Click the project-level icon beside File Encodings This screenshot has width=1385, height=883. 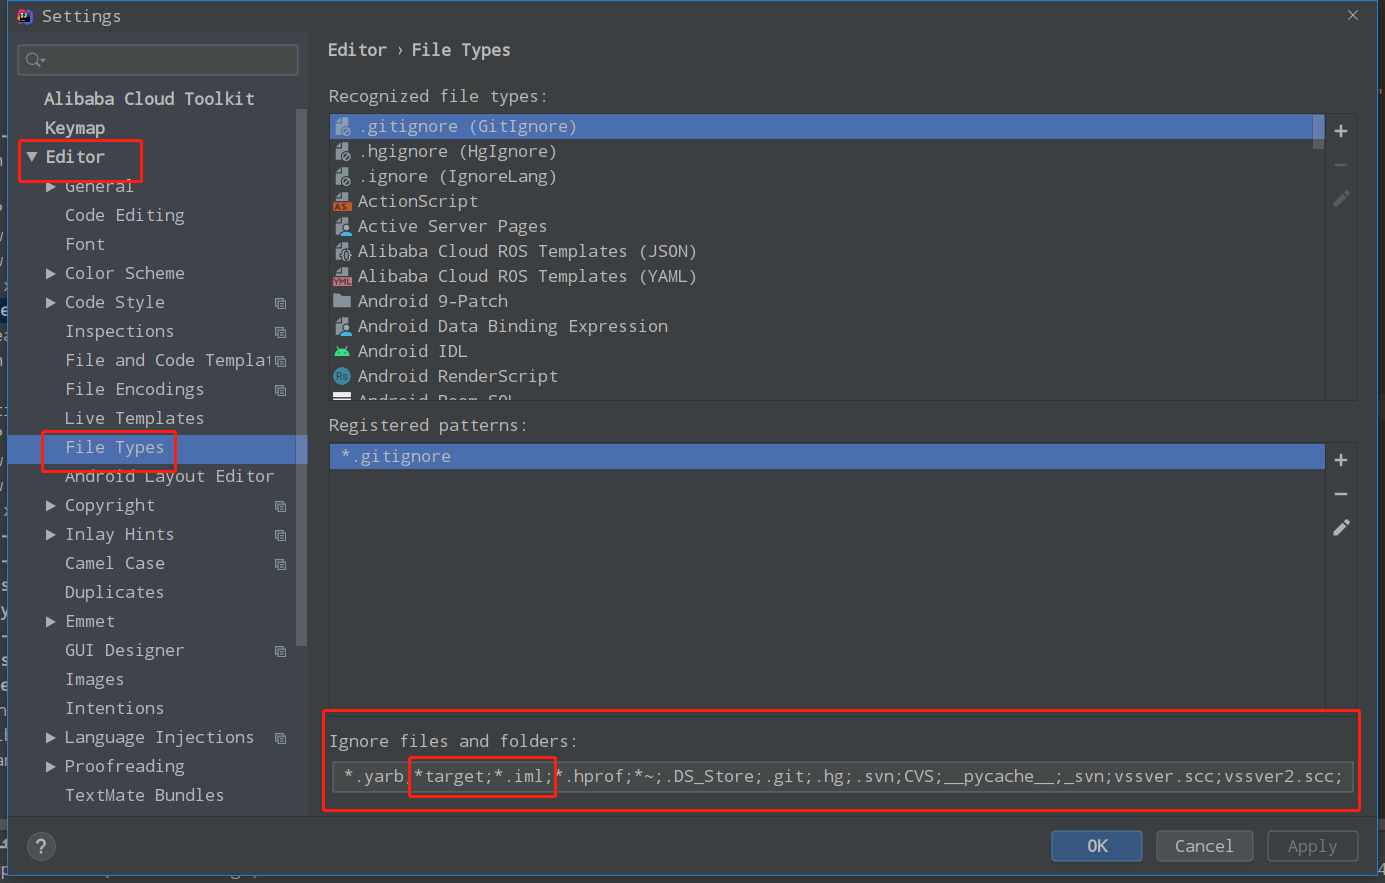(x=281, y=390)
